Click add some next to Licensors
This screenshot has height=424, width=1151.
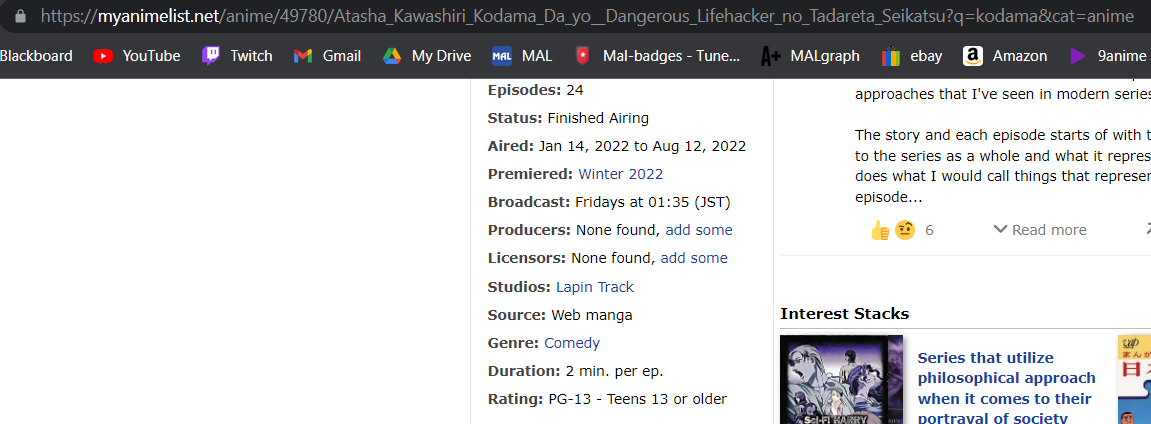pyautogui.click(x=694, y=258)
